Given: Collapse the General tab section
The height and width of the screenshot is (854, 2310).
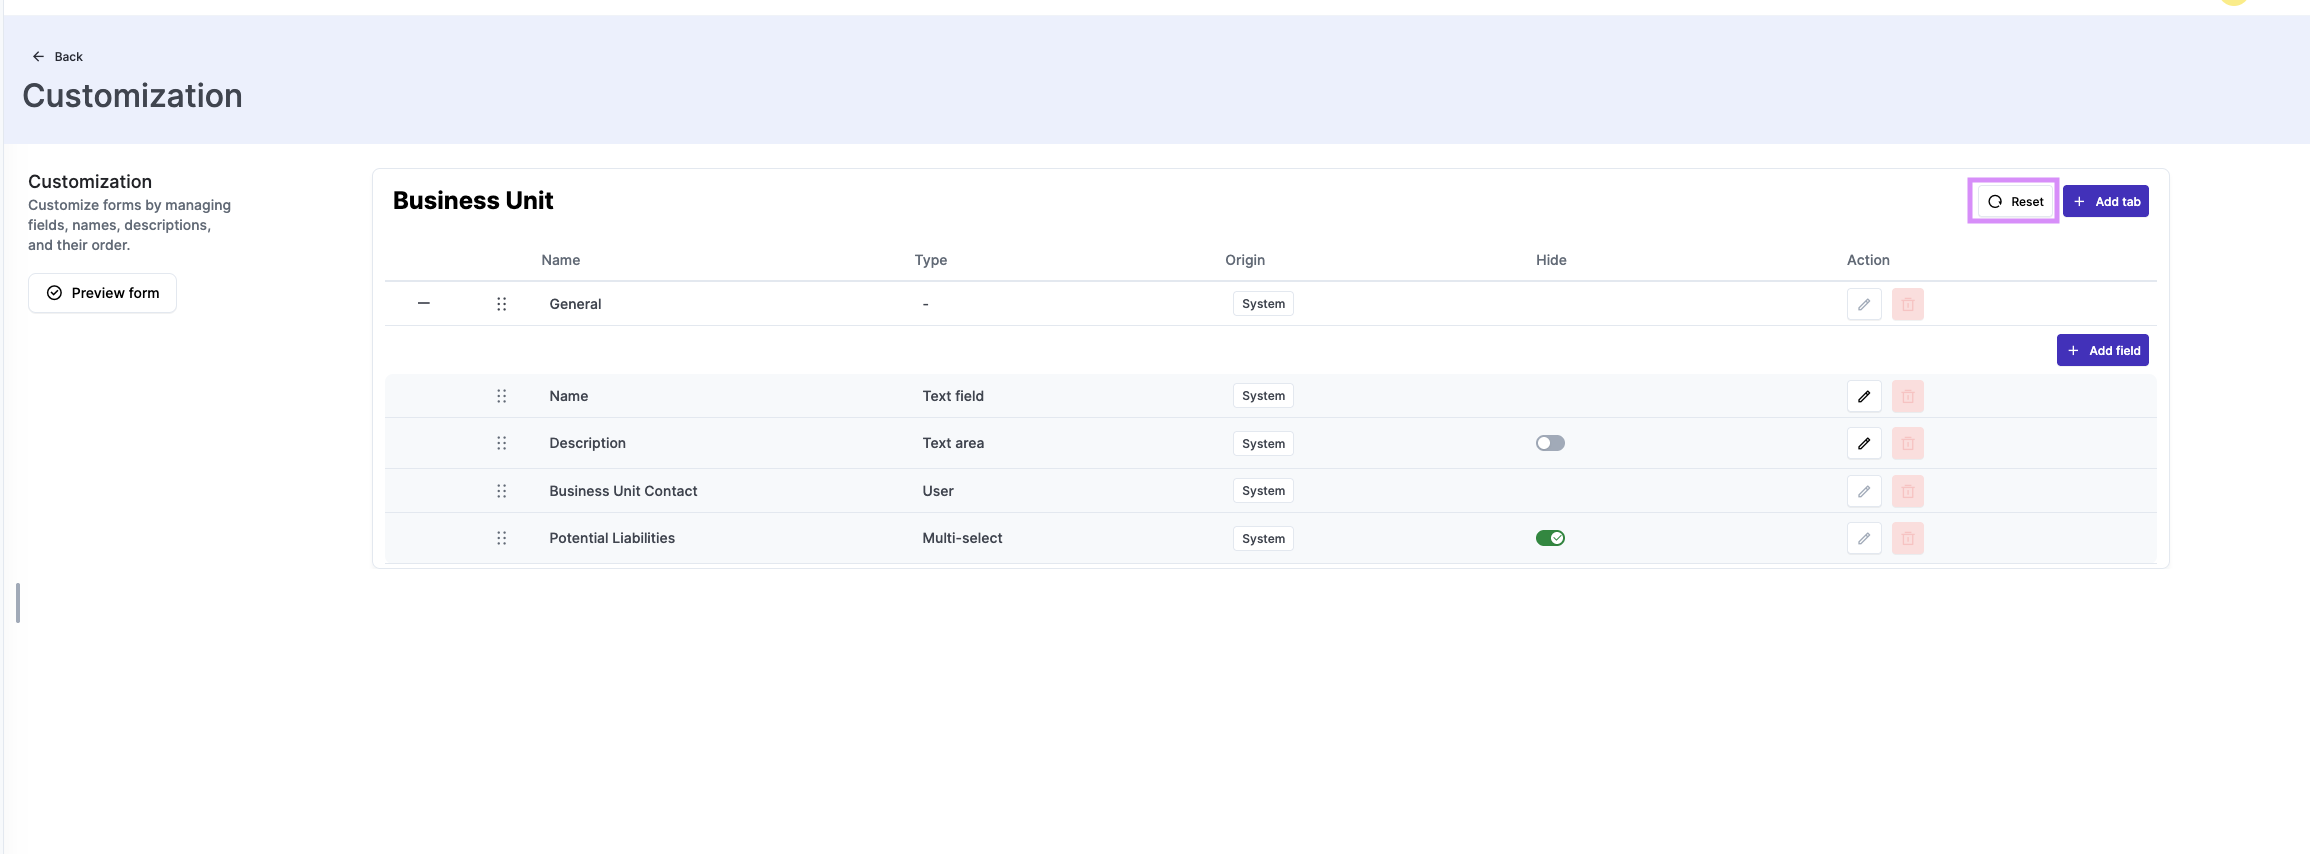Looking at the screenshot, I should coord(424,303).
